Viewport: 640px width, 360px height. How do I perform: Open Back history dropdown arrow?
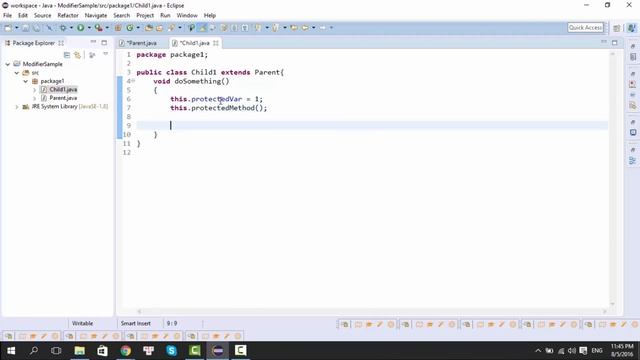[x=314, y=28]
